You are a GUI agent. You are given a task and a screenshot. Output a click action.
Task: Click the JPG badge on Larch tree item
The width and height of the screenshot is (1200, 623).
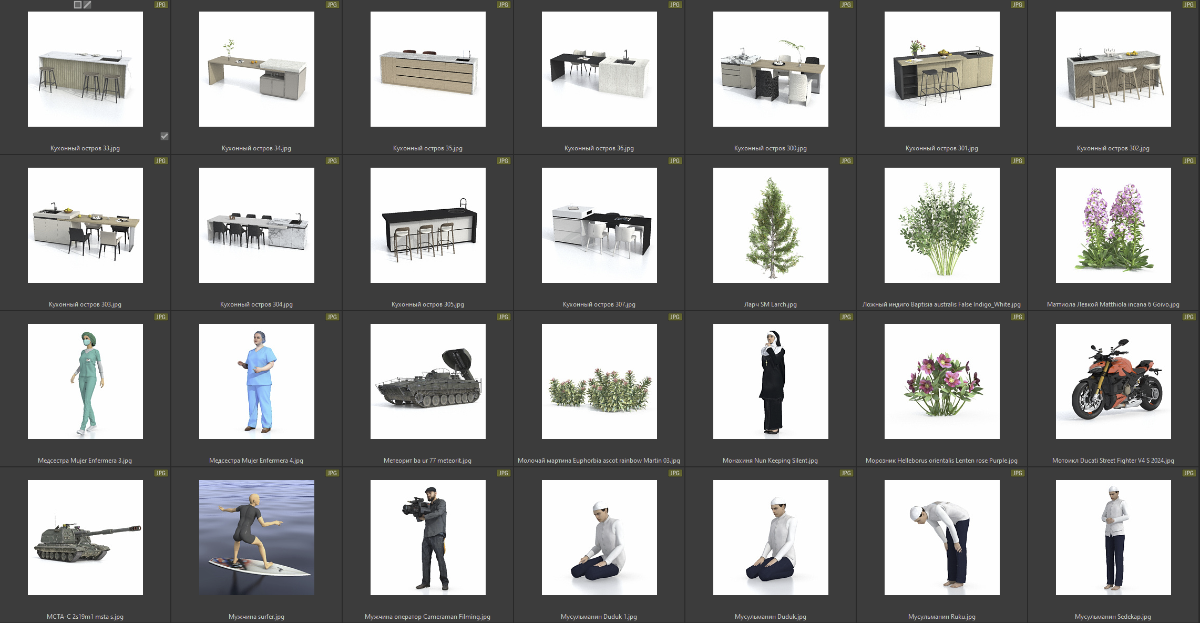(x=846, y=161)
